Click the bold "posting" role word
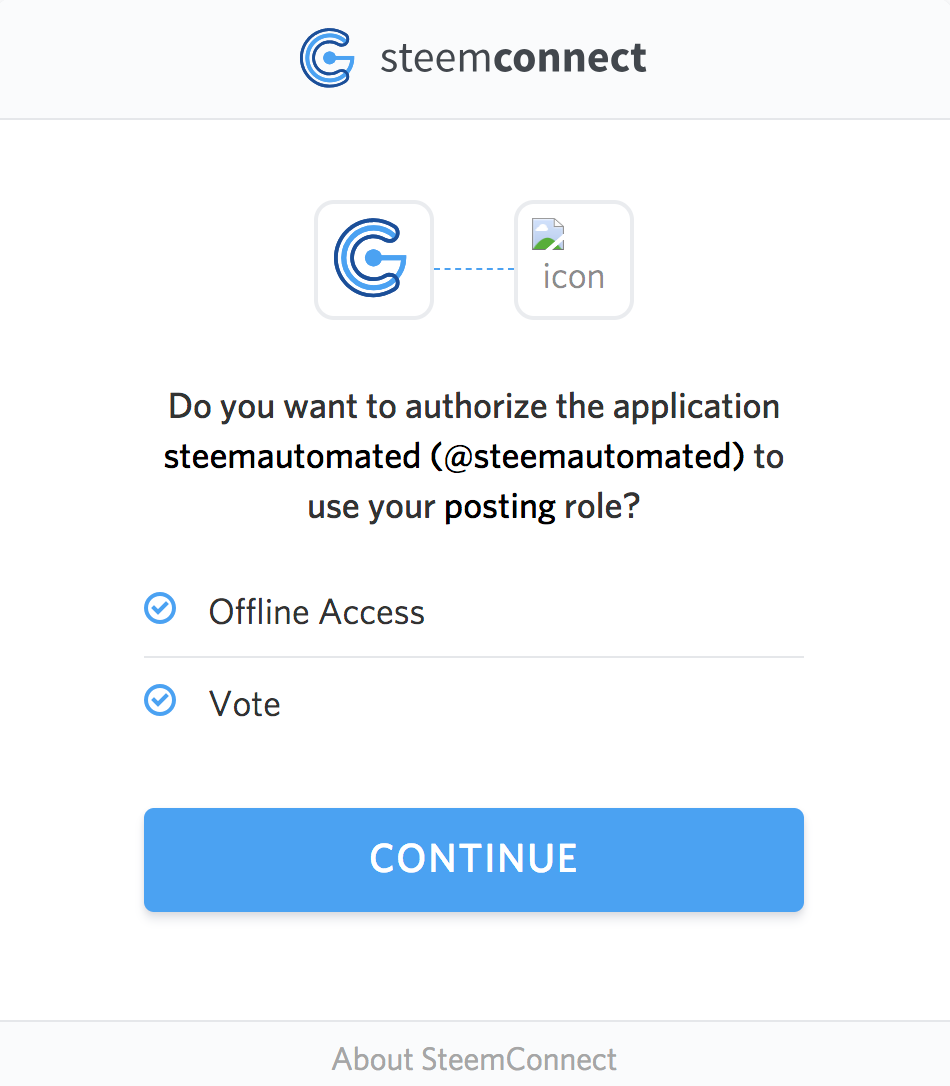This screenshot has width=950, height=1086. [499, 508]
